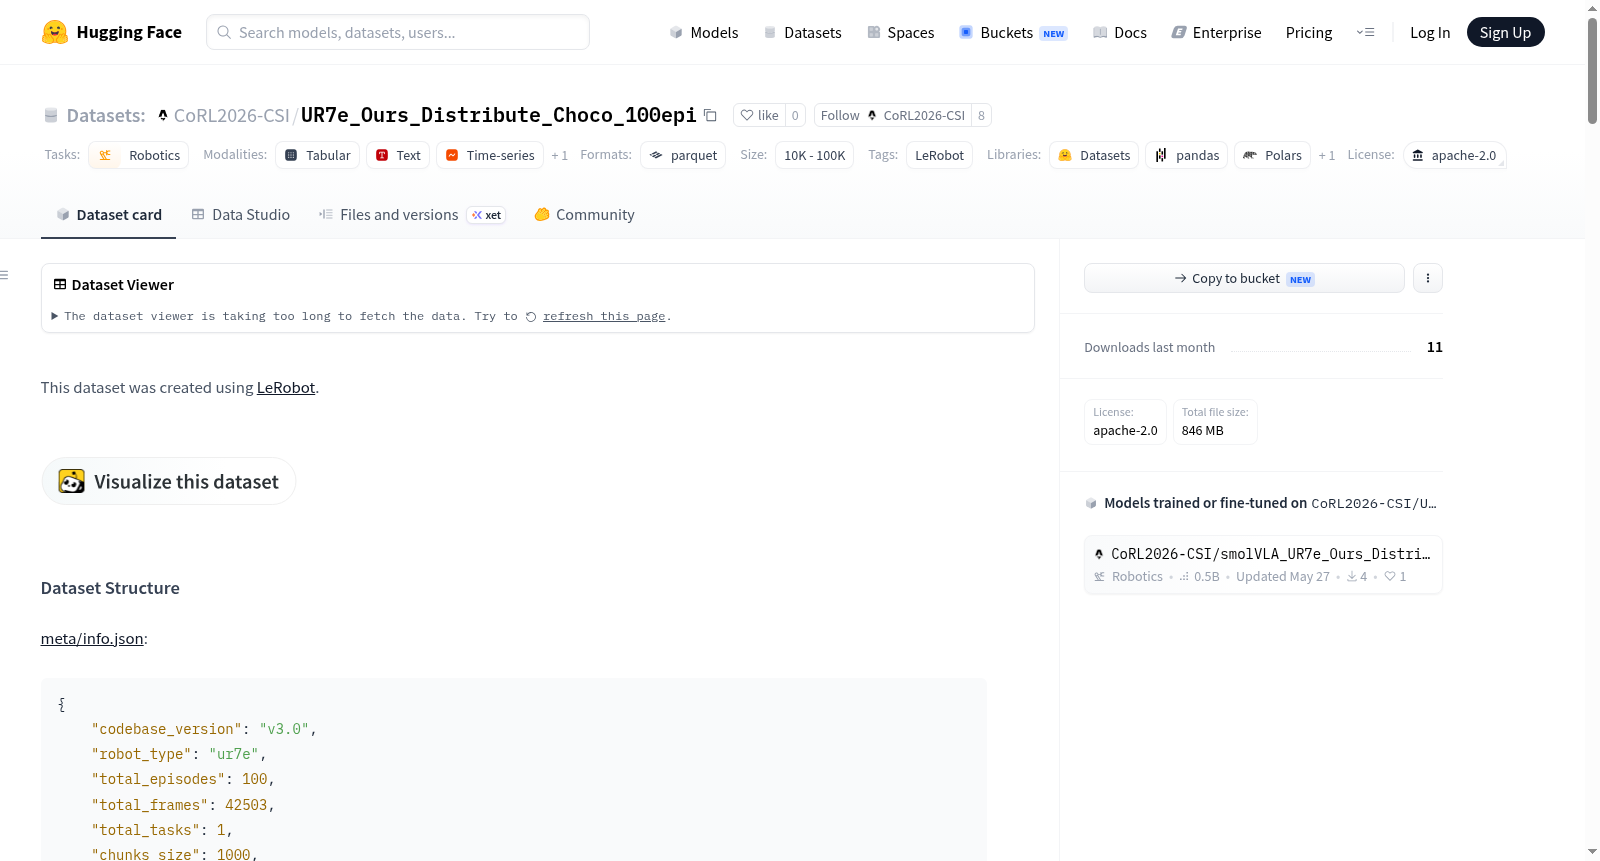Click the downloads last month value 11

point(1435,347)
